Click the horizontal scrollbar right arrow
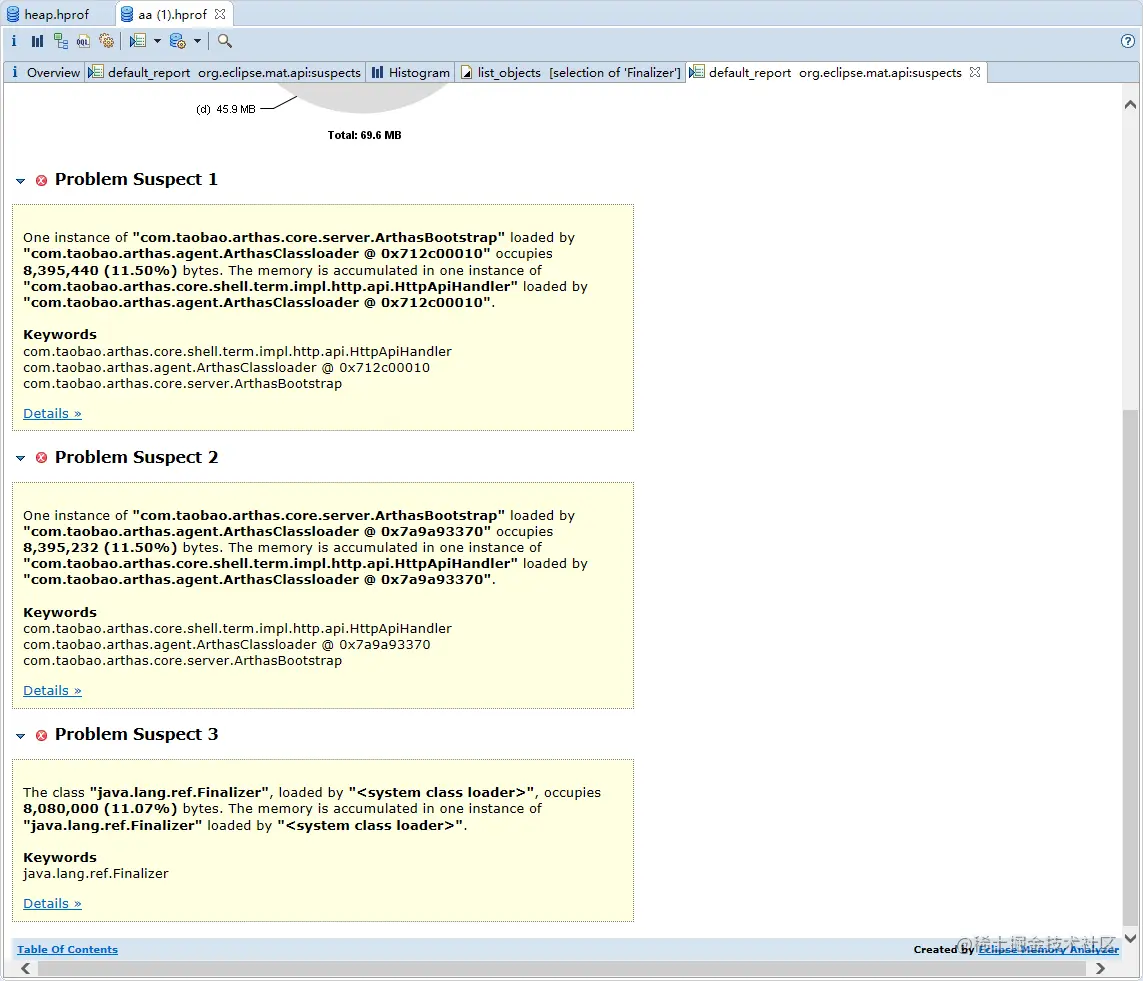 click(x=1100, y=968)
